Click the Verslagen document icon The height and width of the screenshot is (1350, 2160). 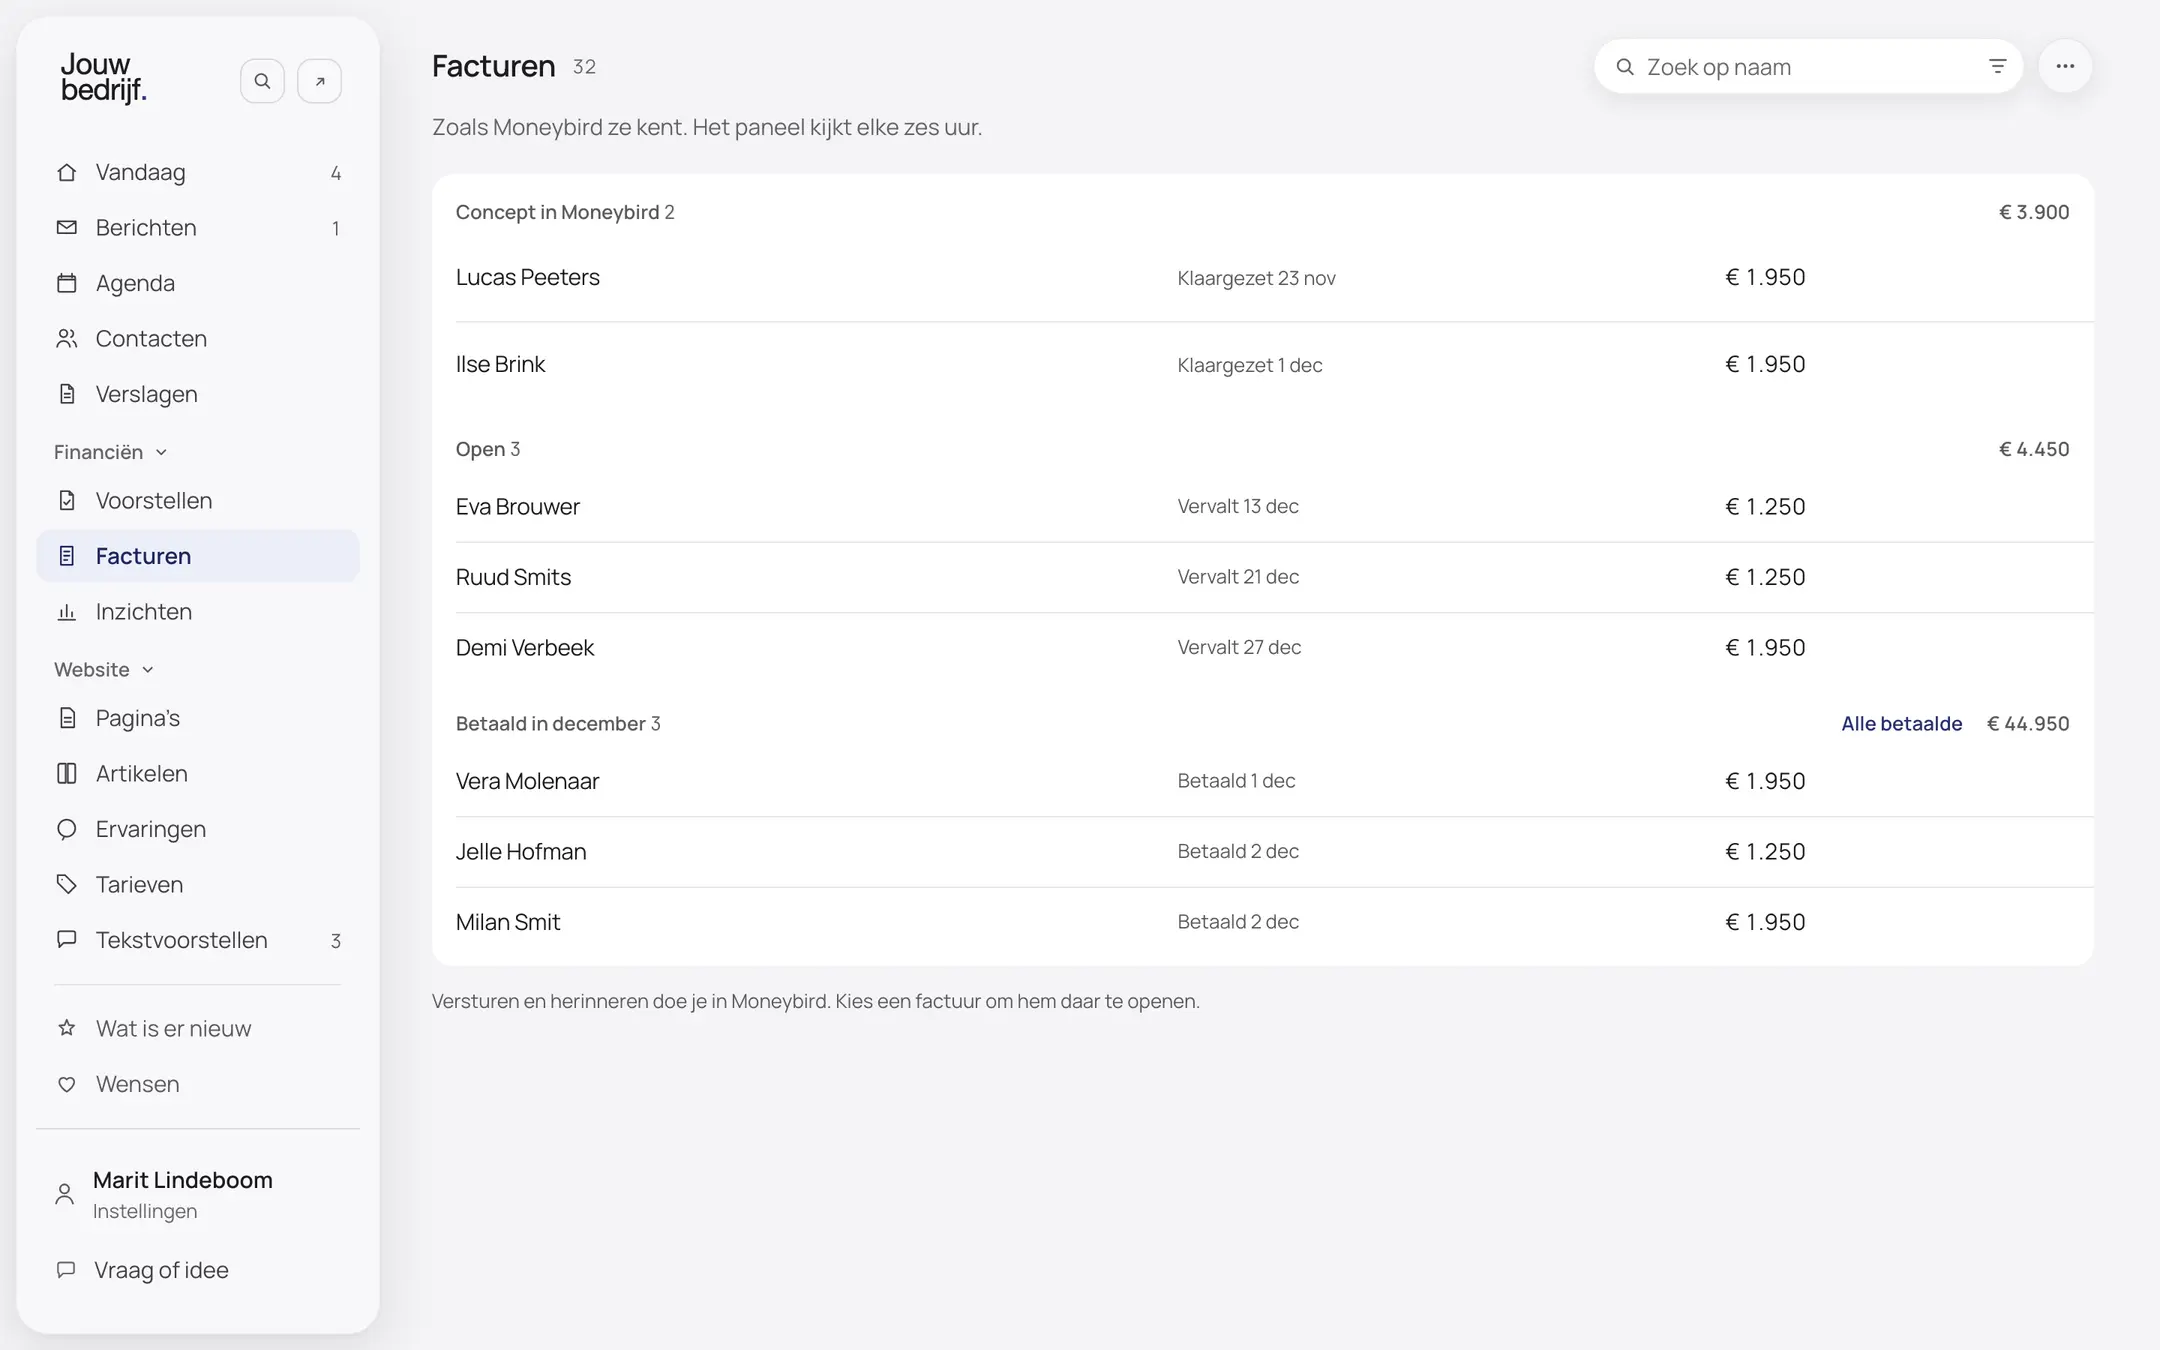[x=67, y=394]
